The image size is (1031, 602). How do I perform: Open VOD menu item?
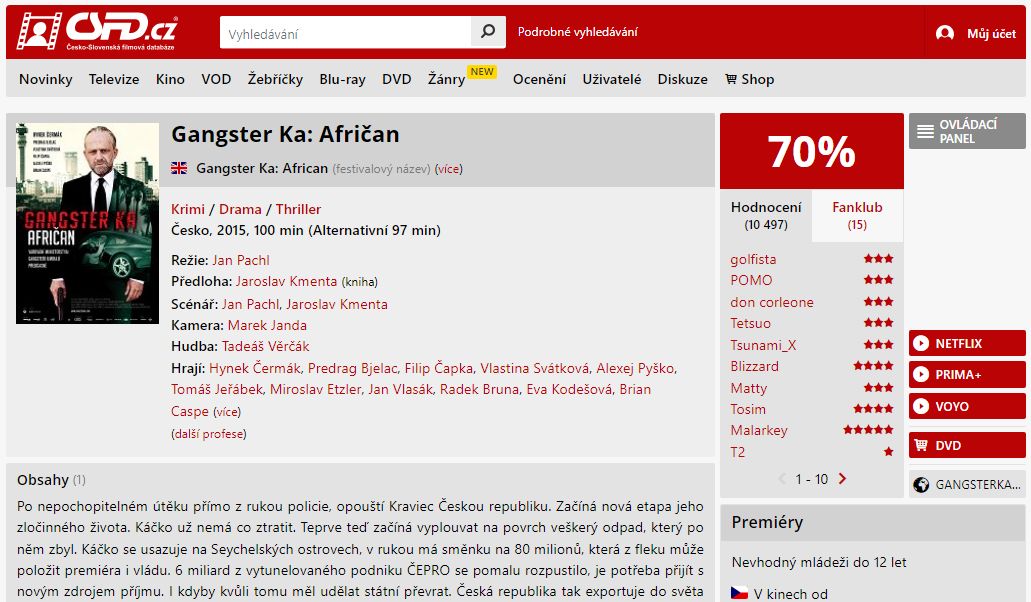[x=216, y=79]
